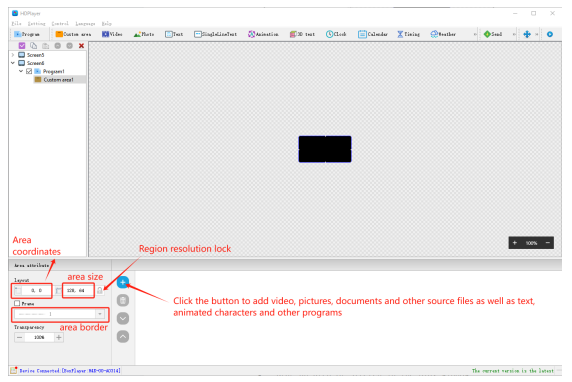Add a Text area

[174, 34]
